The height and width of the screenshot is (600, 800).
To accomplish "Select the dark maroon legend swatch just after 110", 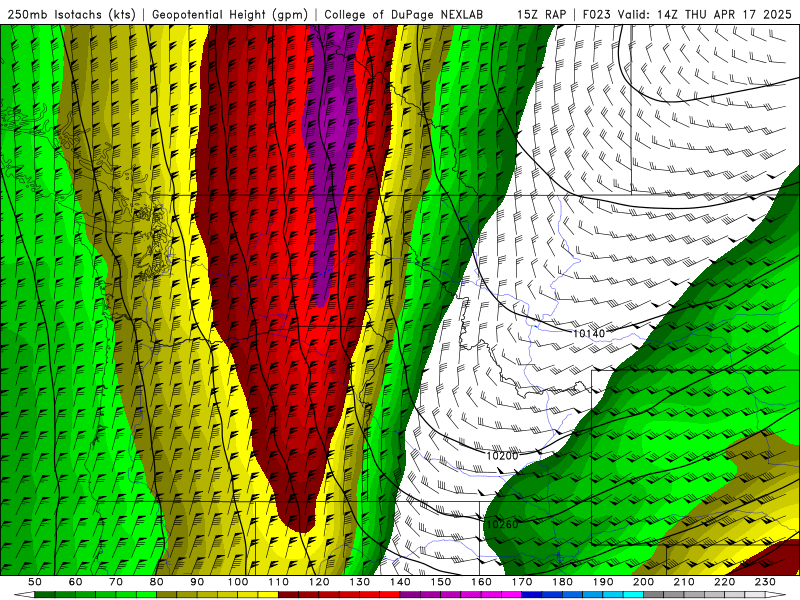I will 288,595.
